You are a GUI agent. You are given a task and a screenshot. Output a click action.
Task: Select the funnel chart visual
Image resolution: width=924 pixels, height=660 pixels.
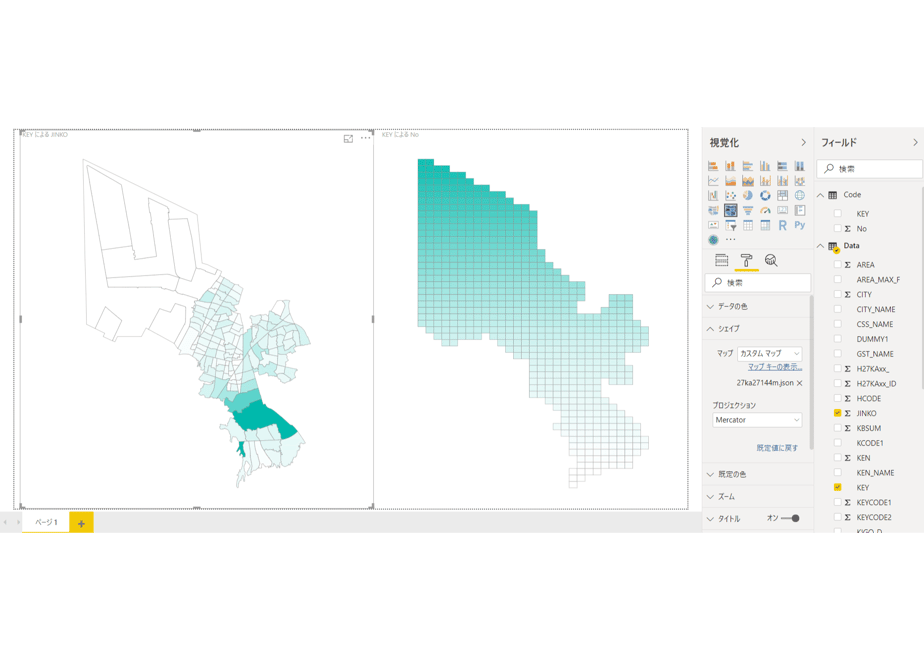pyautogui.click(x=748, y=210)
